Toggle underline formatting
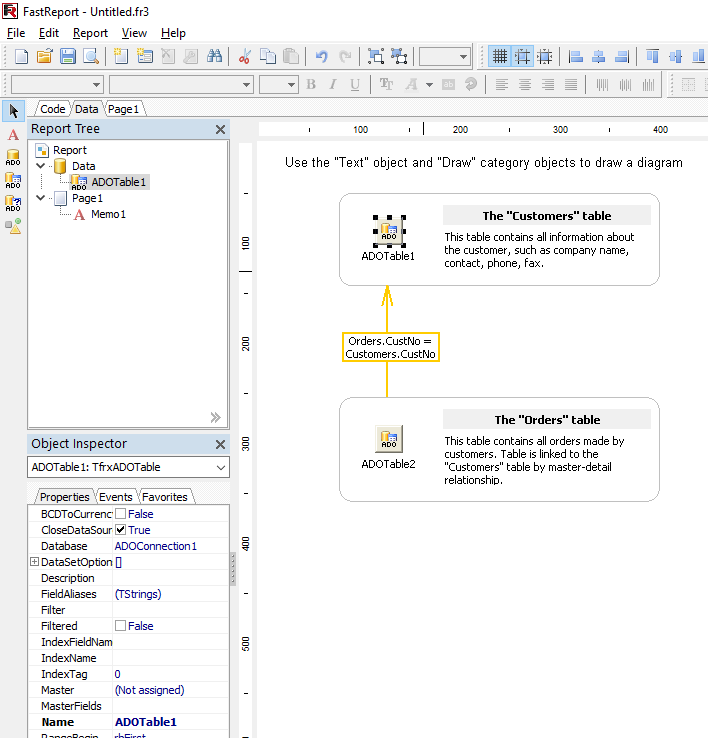This screenshot has width=708, height=738. click(355, 85)
